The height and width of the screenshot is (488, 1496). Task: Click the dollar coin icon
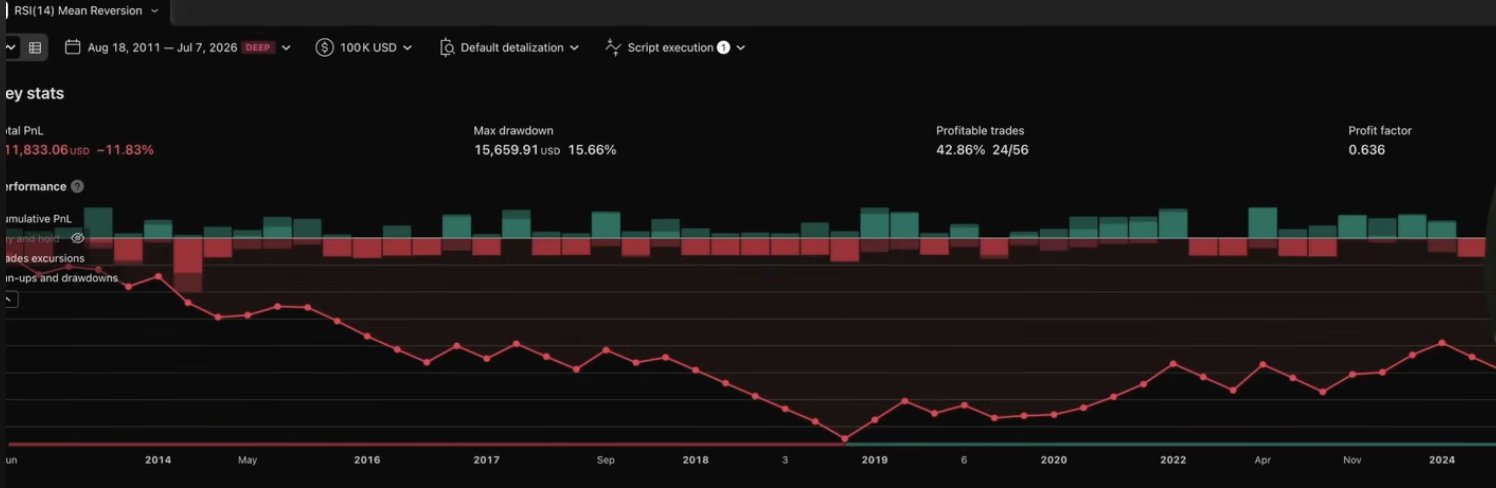click(324, 47)
